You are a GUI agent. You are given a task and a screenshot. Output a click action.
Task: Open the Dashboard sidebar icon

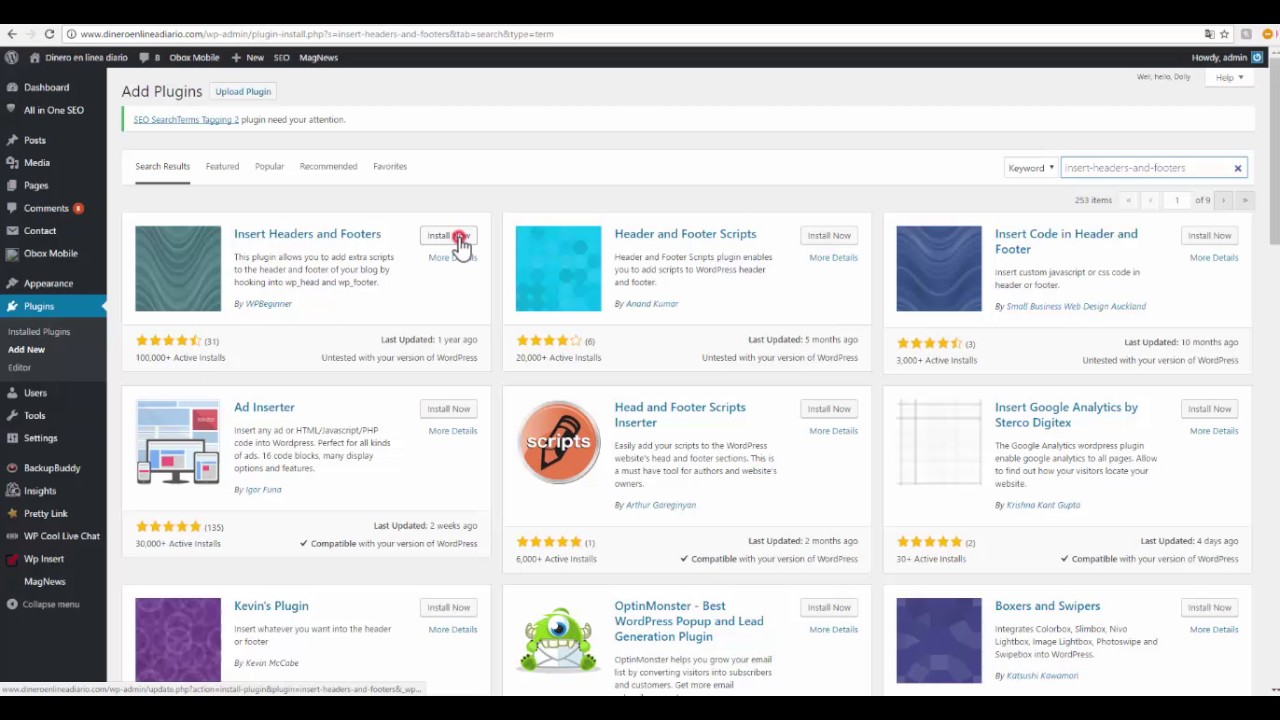(x=12, y=87)
